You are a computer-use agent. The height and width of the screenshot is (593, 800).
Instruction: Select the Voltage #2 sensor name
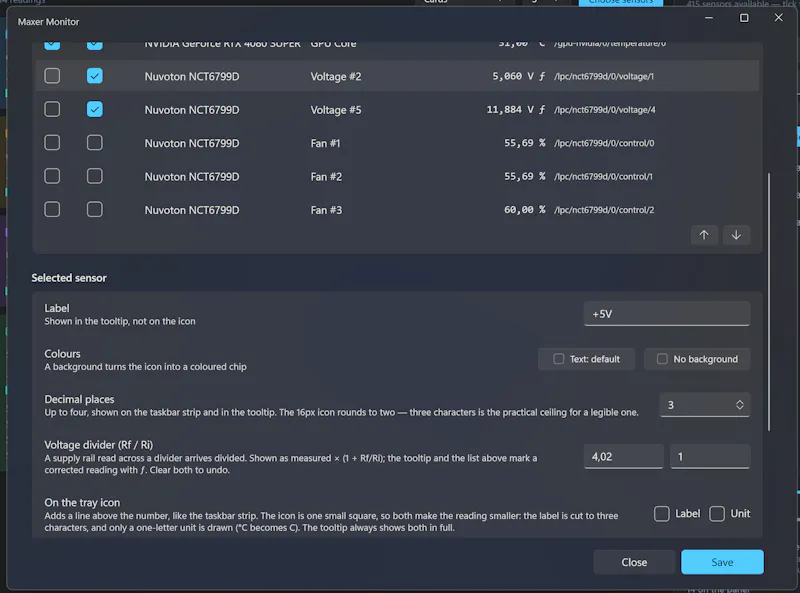pyautogui.click(x=336, y=77)
